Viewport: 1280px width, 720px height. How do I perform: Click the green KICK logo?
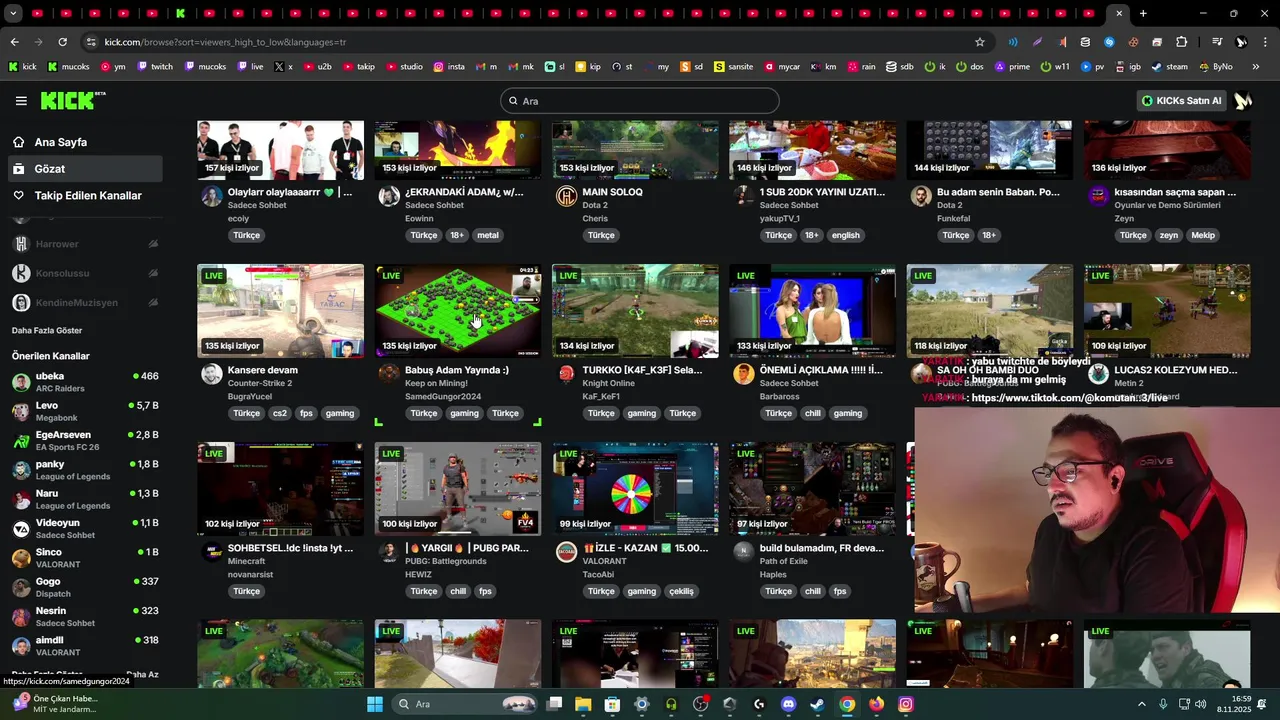(x=72, y=100)
